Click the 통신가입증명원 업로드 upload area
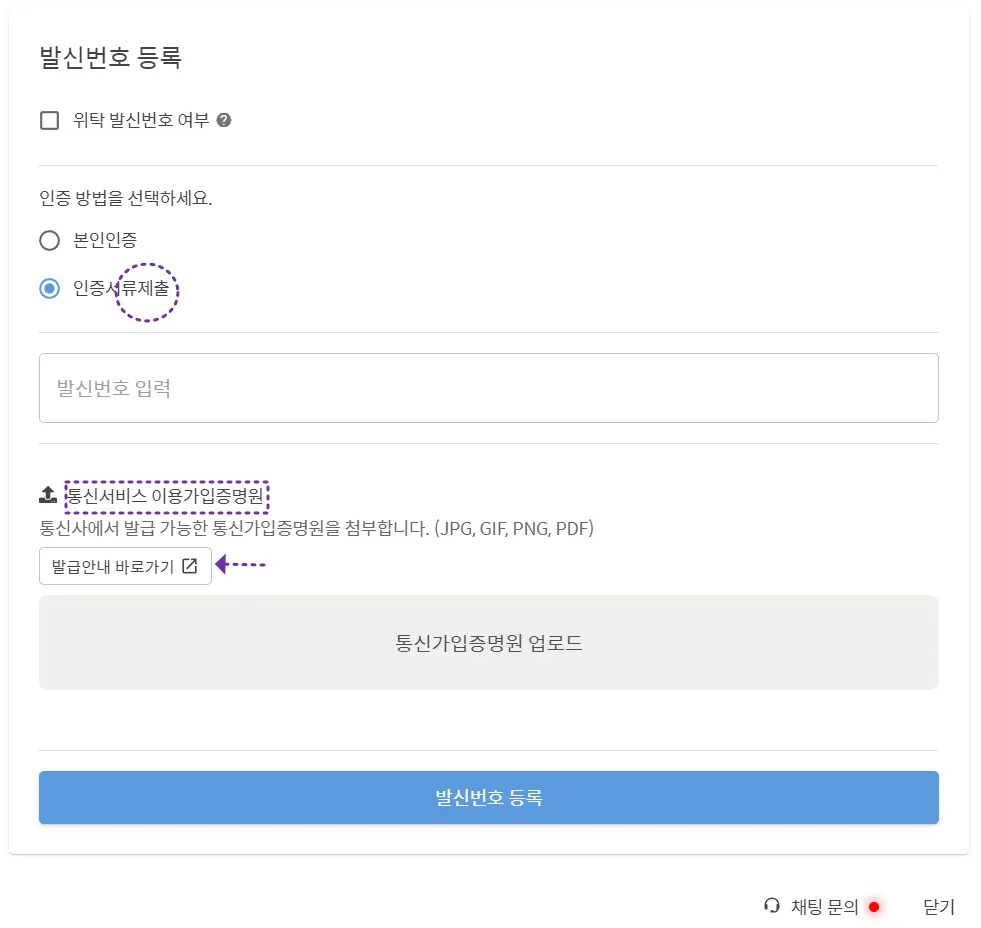This screenshot has height=928, width=981. point(488,643)
